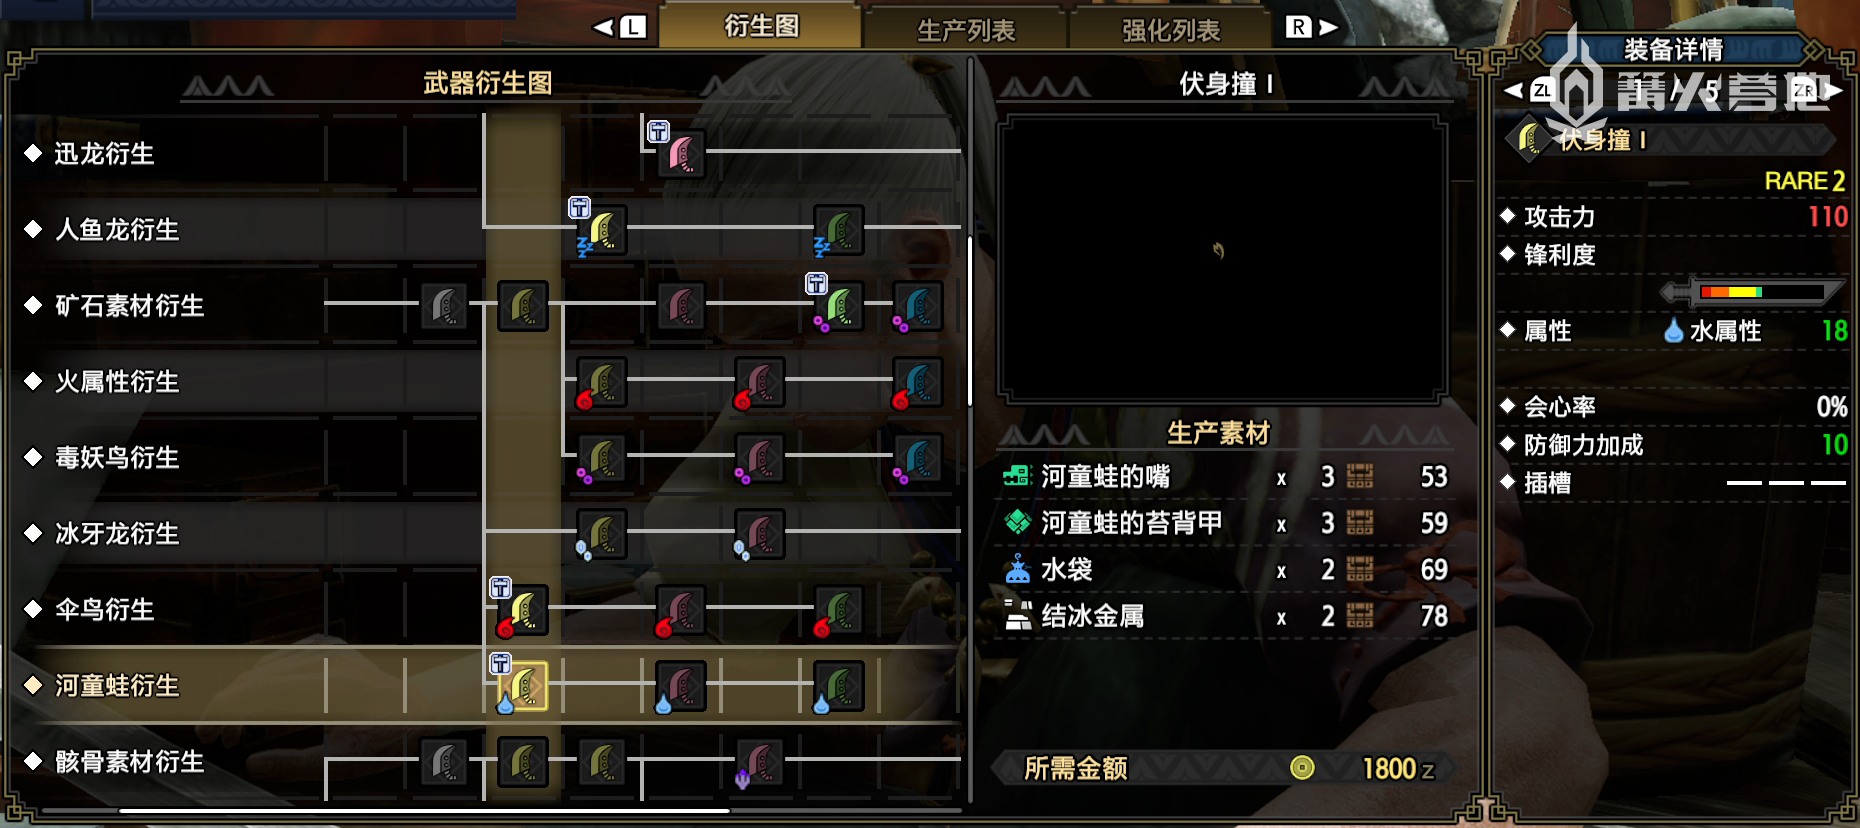Image resolution: width=1860 pixels, height=828 pixels.
Task: Click the vertical scrollbar of weapon tree
Action: pyautogui.click(x=970, y=320)
